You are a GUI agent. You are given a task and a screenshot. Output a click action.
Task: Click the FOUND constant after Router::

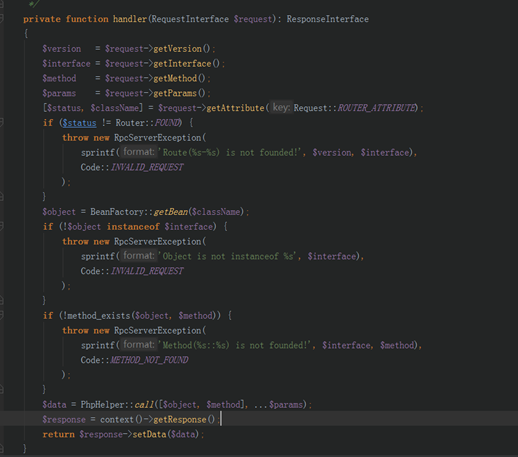point(168,123)
